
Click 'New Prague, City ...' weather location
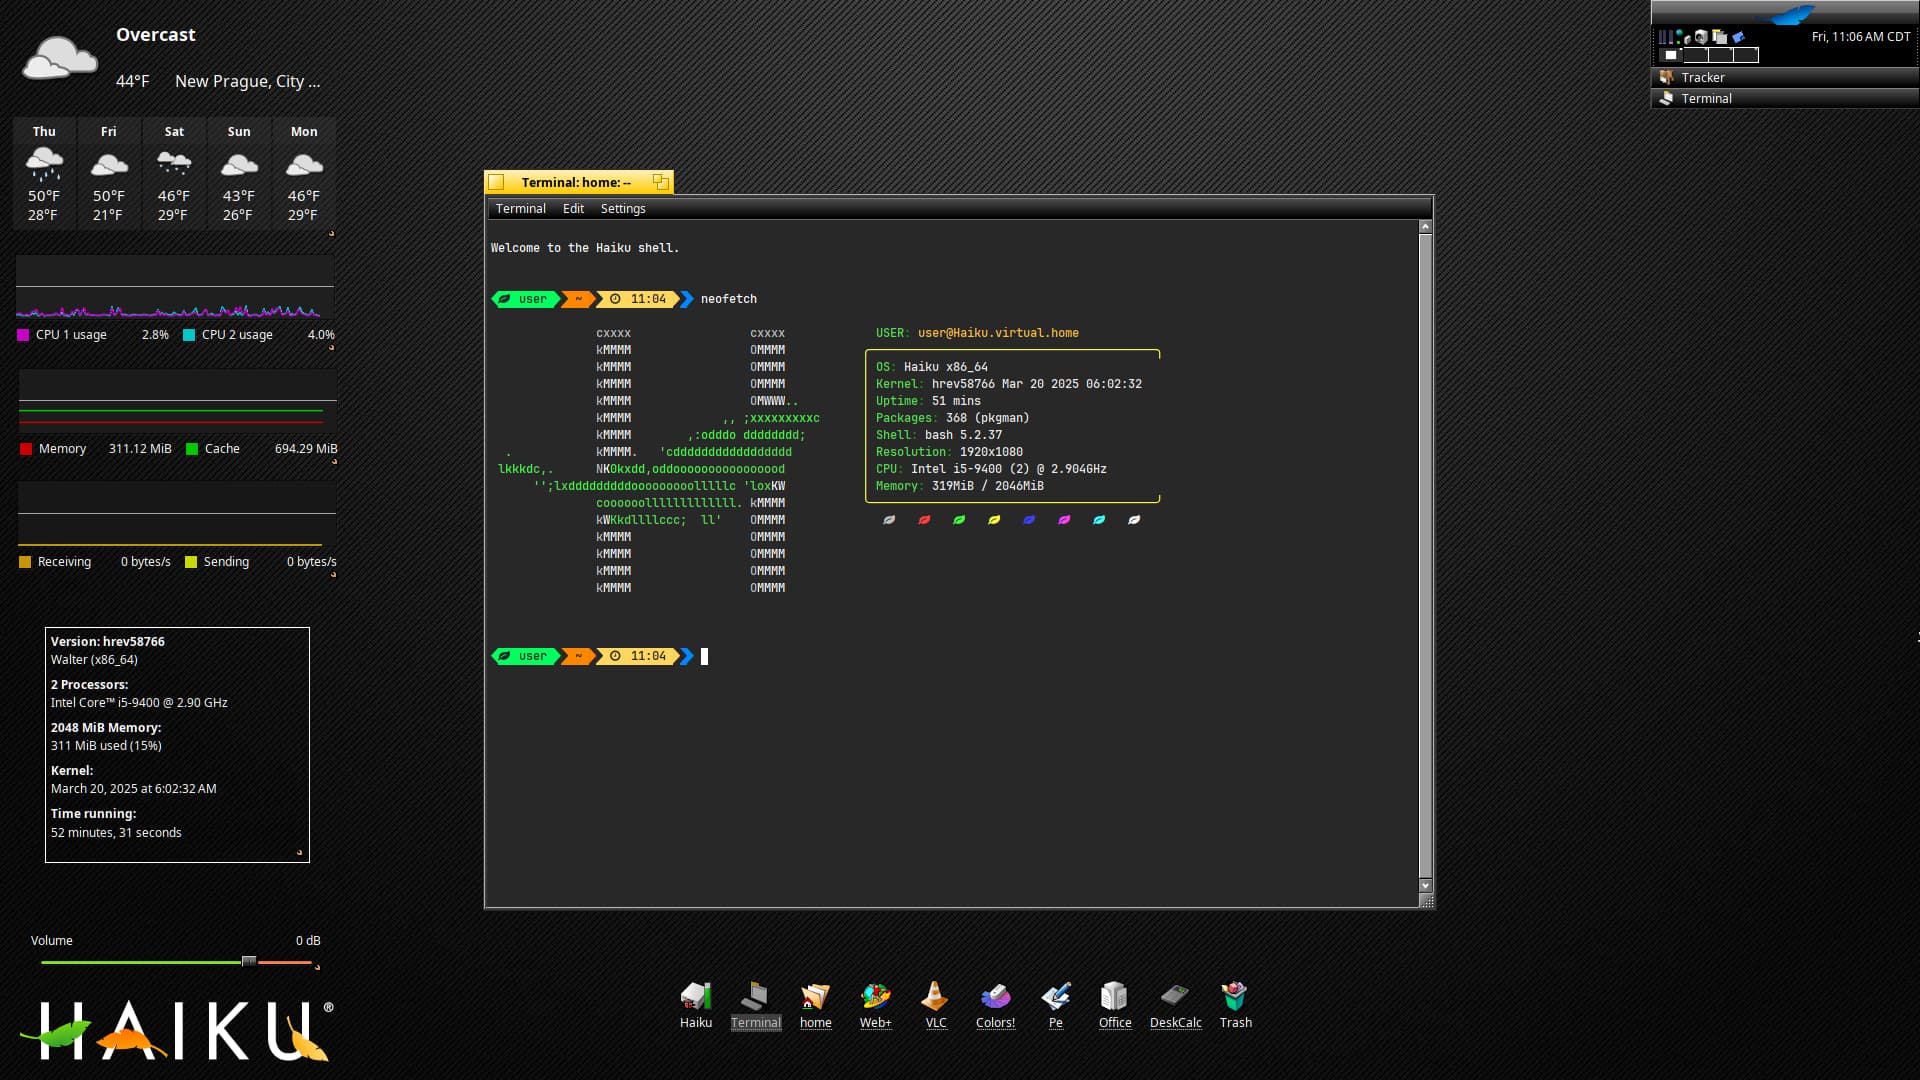coord(247,81)
